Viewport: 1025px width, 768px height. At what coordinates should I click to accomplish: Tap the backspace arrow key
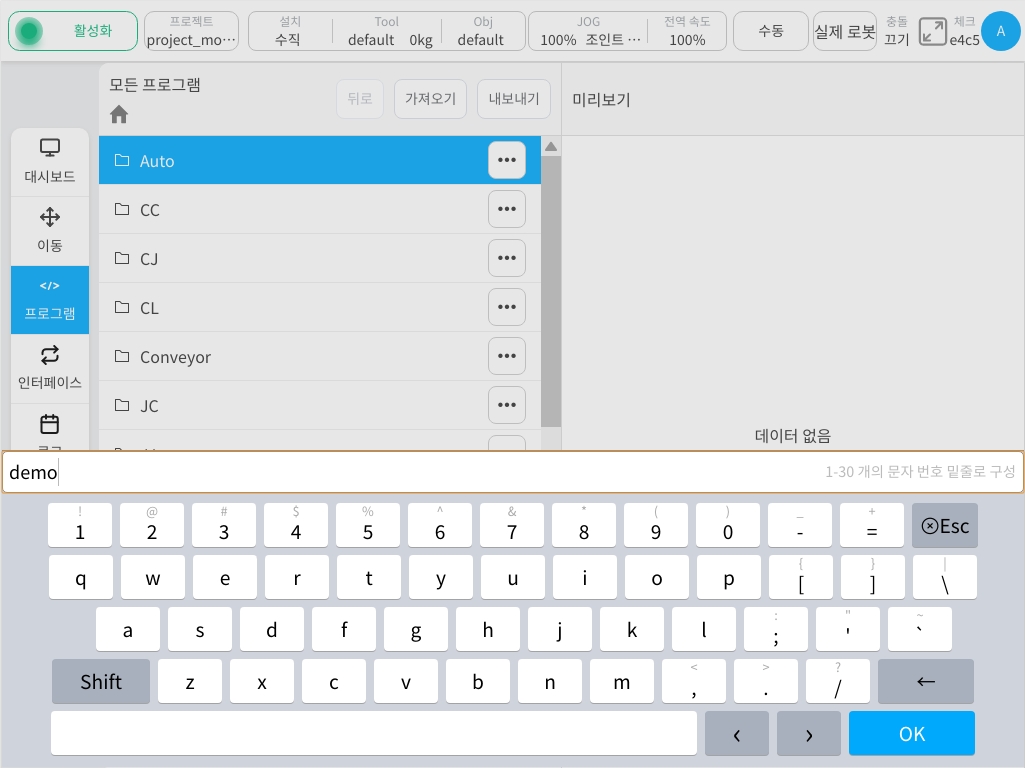(x=926, y=682)
